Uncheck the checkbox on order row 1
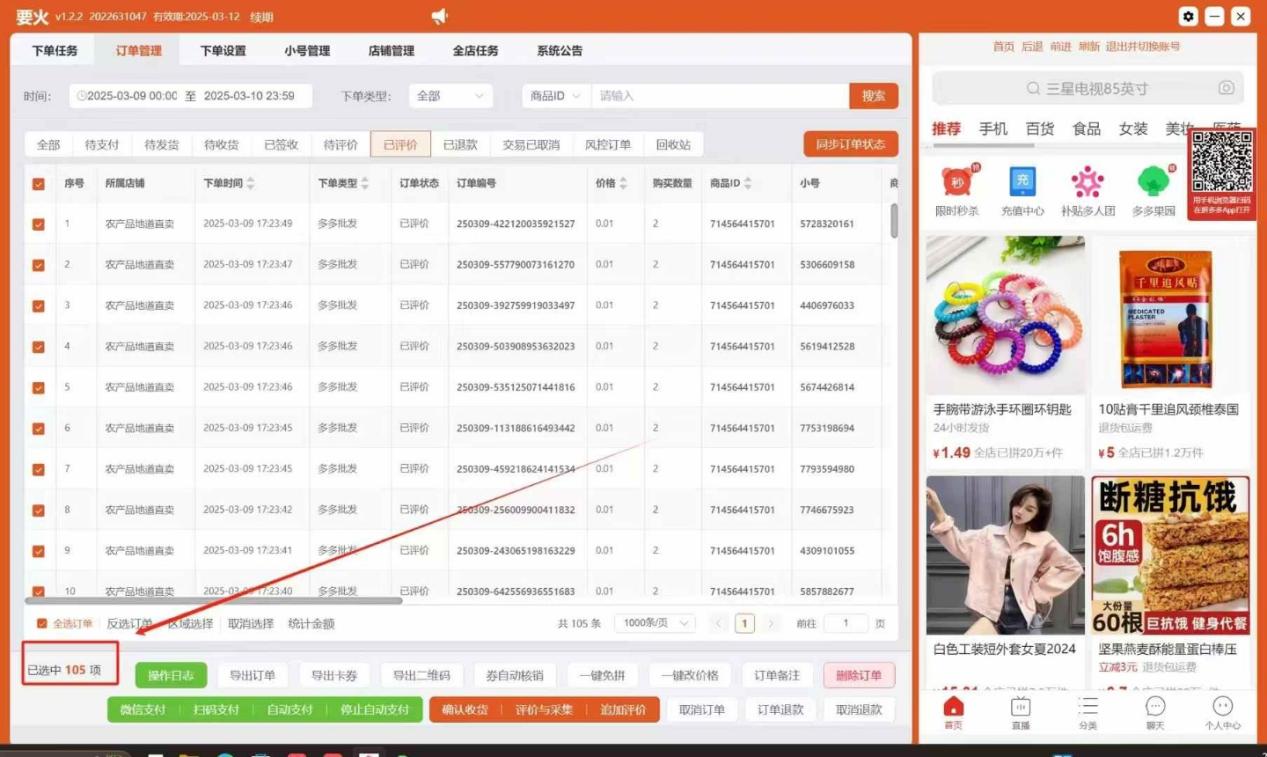Image resolution: width=1267 pixels, height=757 pixels. coord(40,224)
